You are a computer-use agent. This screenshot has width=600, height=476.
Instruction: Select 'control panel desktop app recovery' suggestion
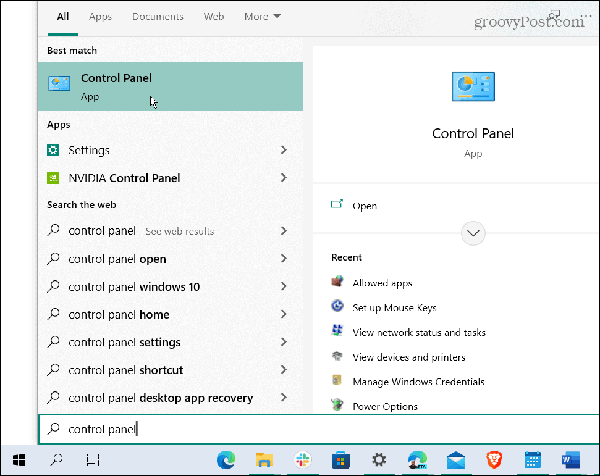click(x=170, y=398)
